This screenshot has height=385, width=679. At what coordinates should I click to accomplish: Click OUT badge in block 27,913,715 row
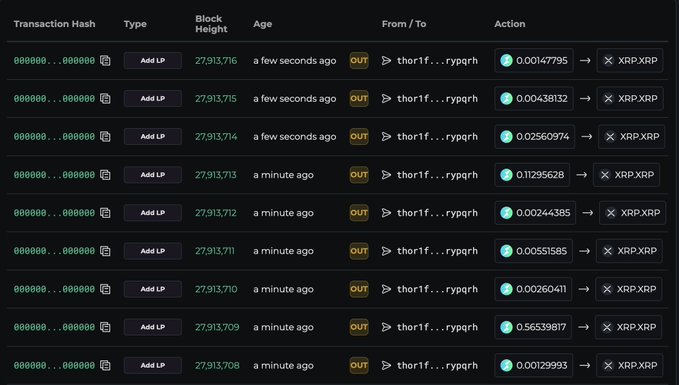point(359,99)
